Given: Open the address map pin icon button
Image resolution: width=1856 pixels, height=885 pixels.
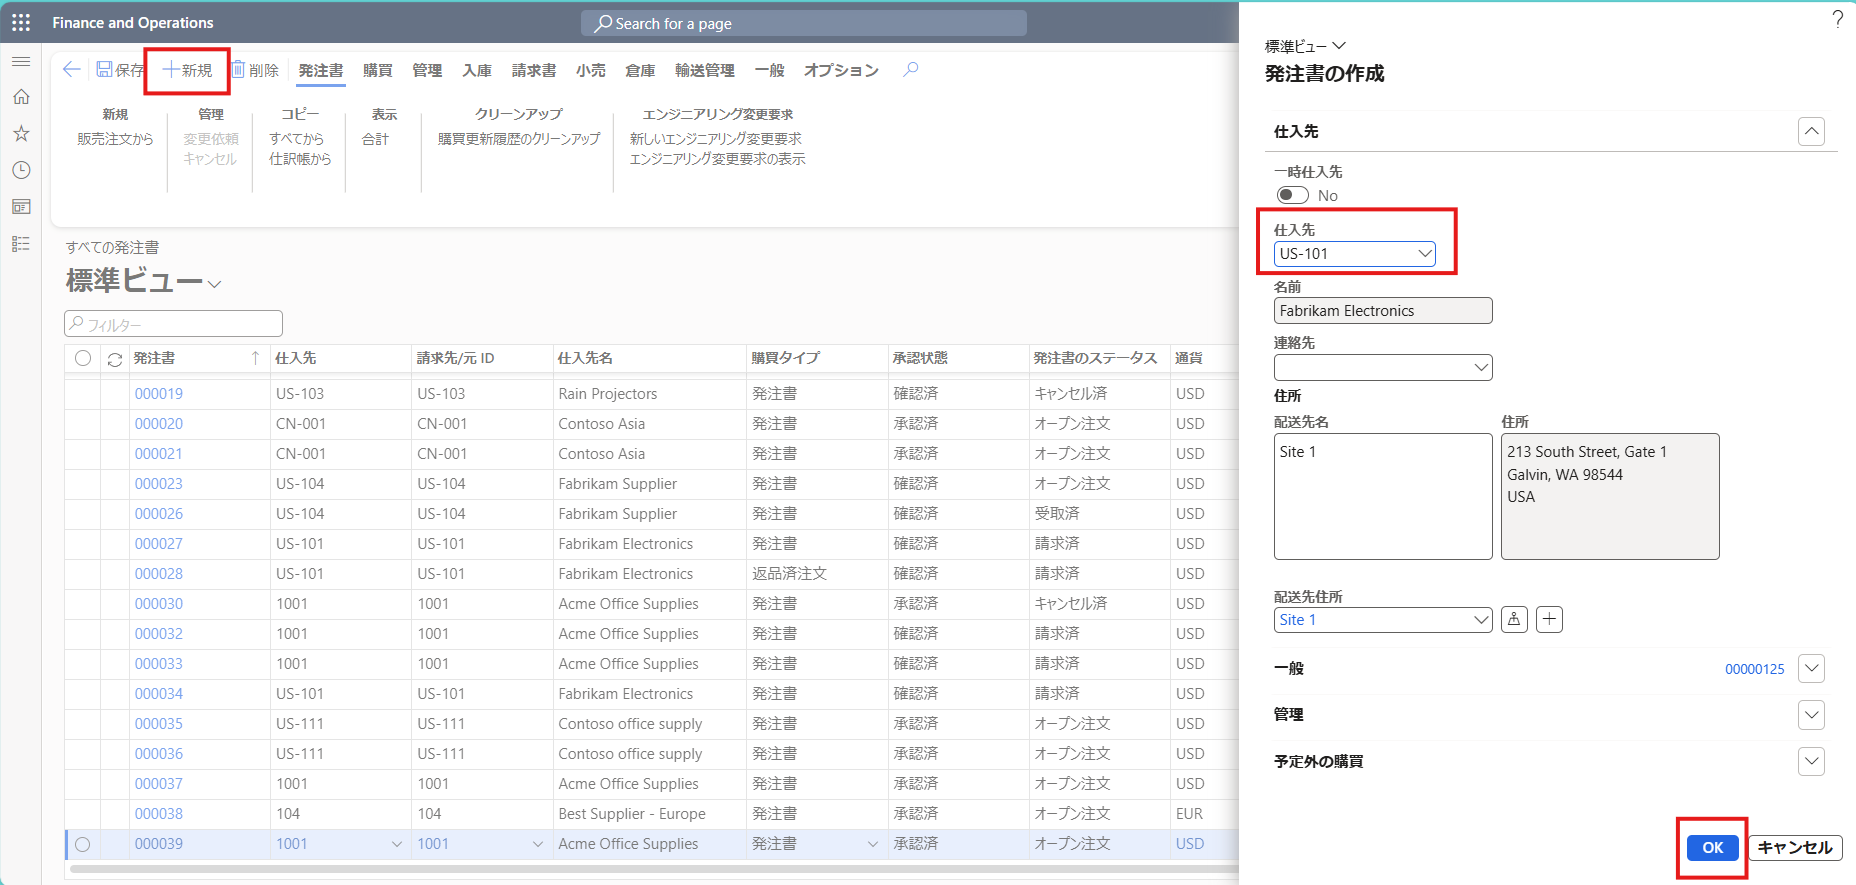Looking at the screenshot, I should (x=1514, y=620).
